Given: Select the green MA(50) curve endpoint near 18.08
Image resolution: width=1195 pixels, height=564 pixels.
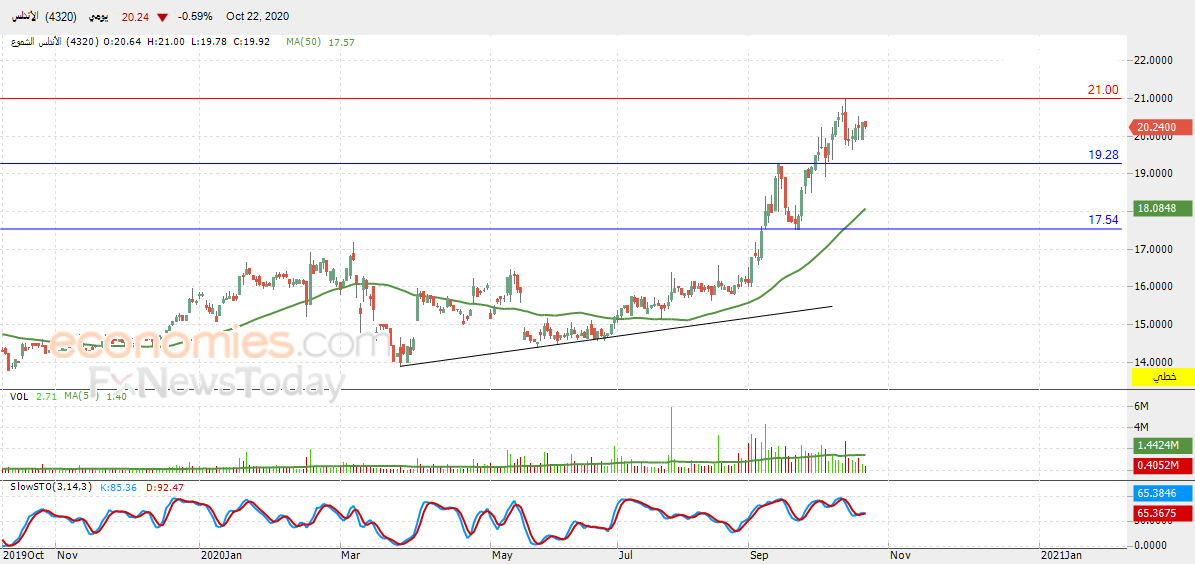Looking at the screenshot, I should (x=863, y=209).
